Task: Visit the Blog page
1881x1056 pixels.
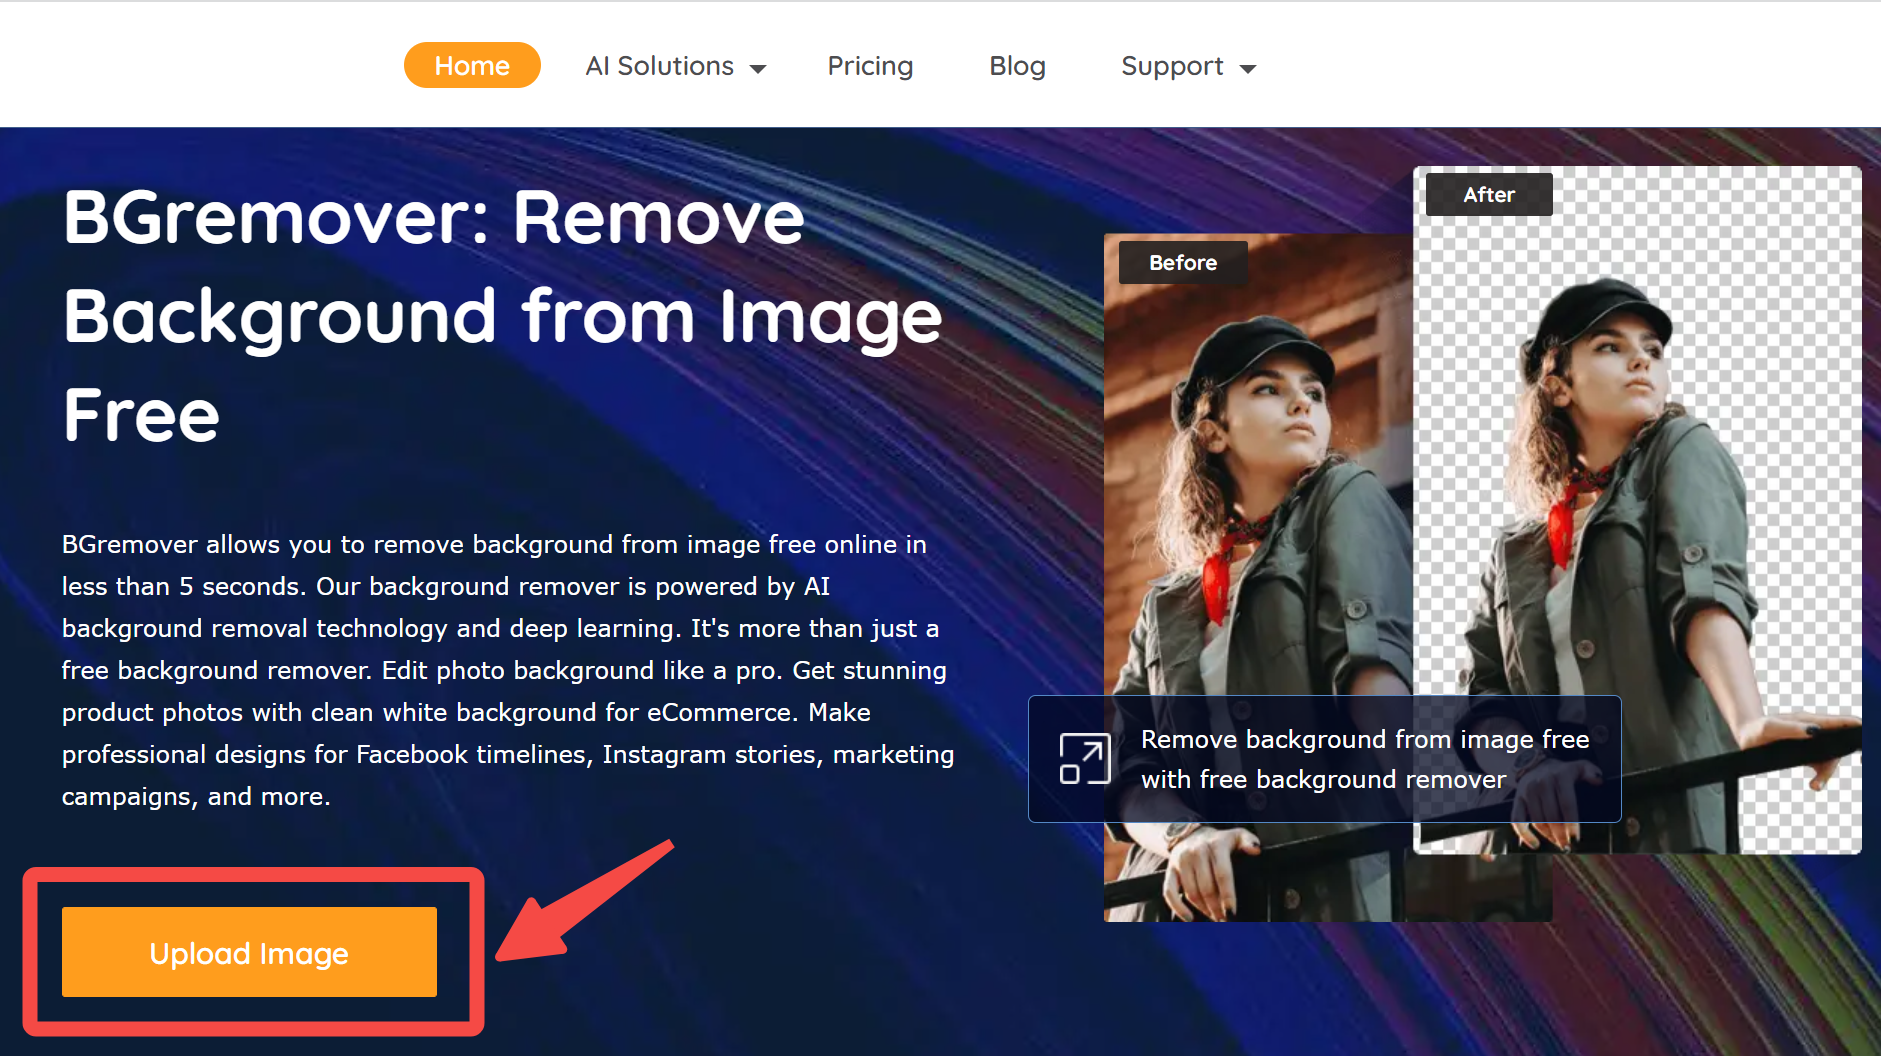Action: (x=1017, y=66)
